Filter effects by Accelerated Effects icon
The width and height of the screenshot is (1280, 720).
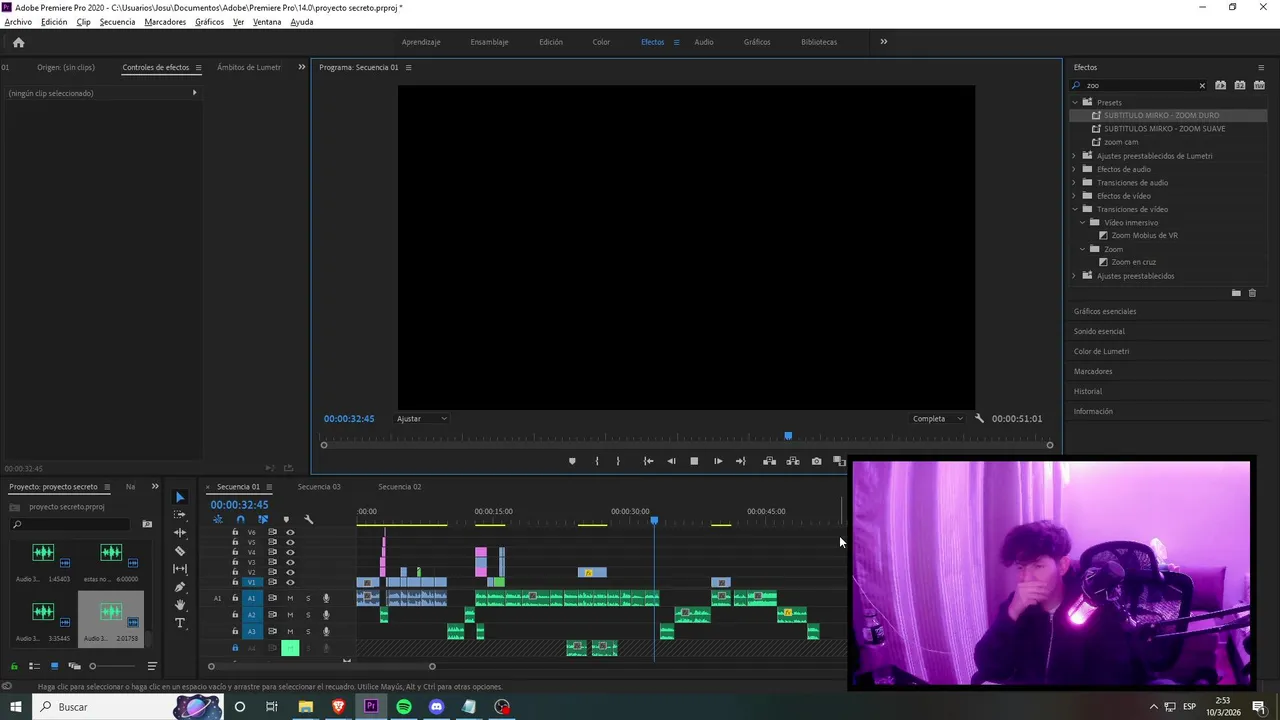point(1221,85)
